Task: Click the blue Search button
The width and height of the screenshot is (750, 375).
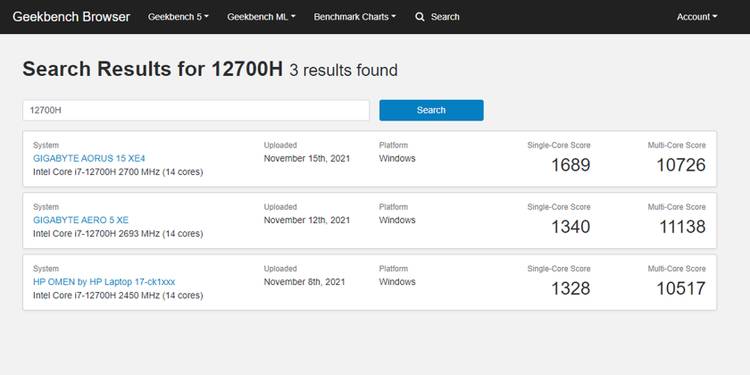Action: (431, 110)
